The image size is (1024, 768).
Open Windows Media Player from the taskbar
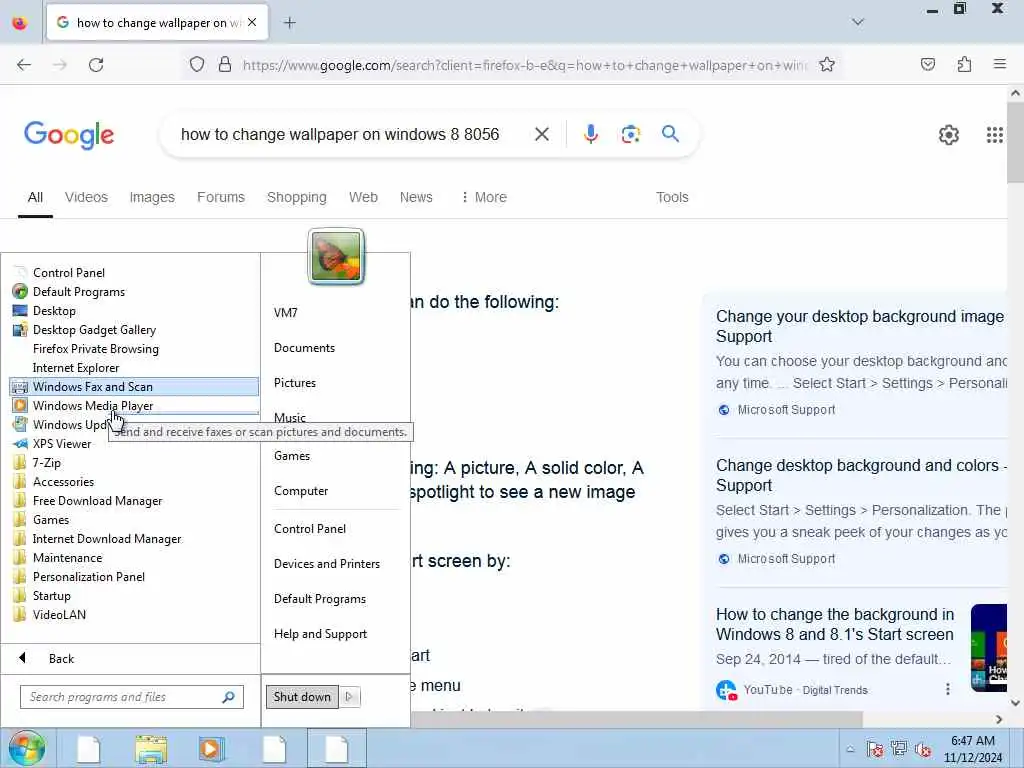pos(211,749)
